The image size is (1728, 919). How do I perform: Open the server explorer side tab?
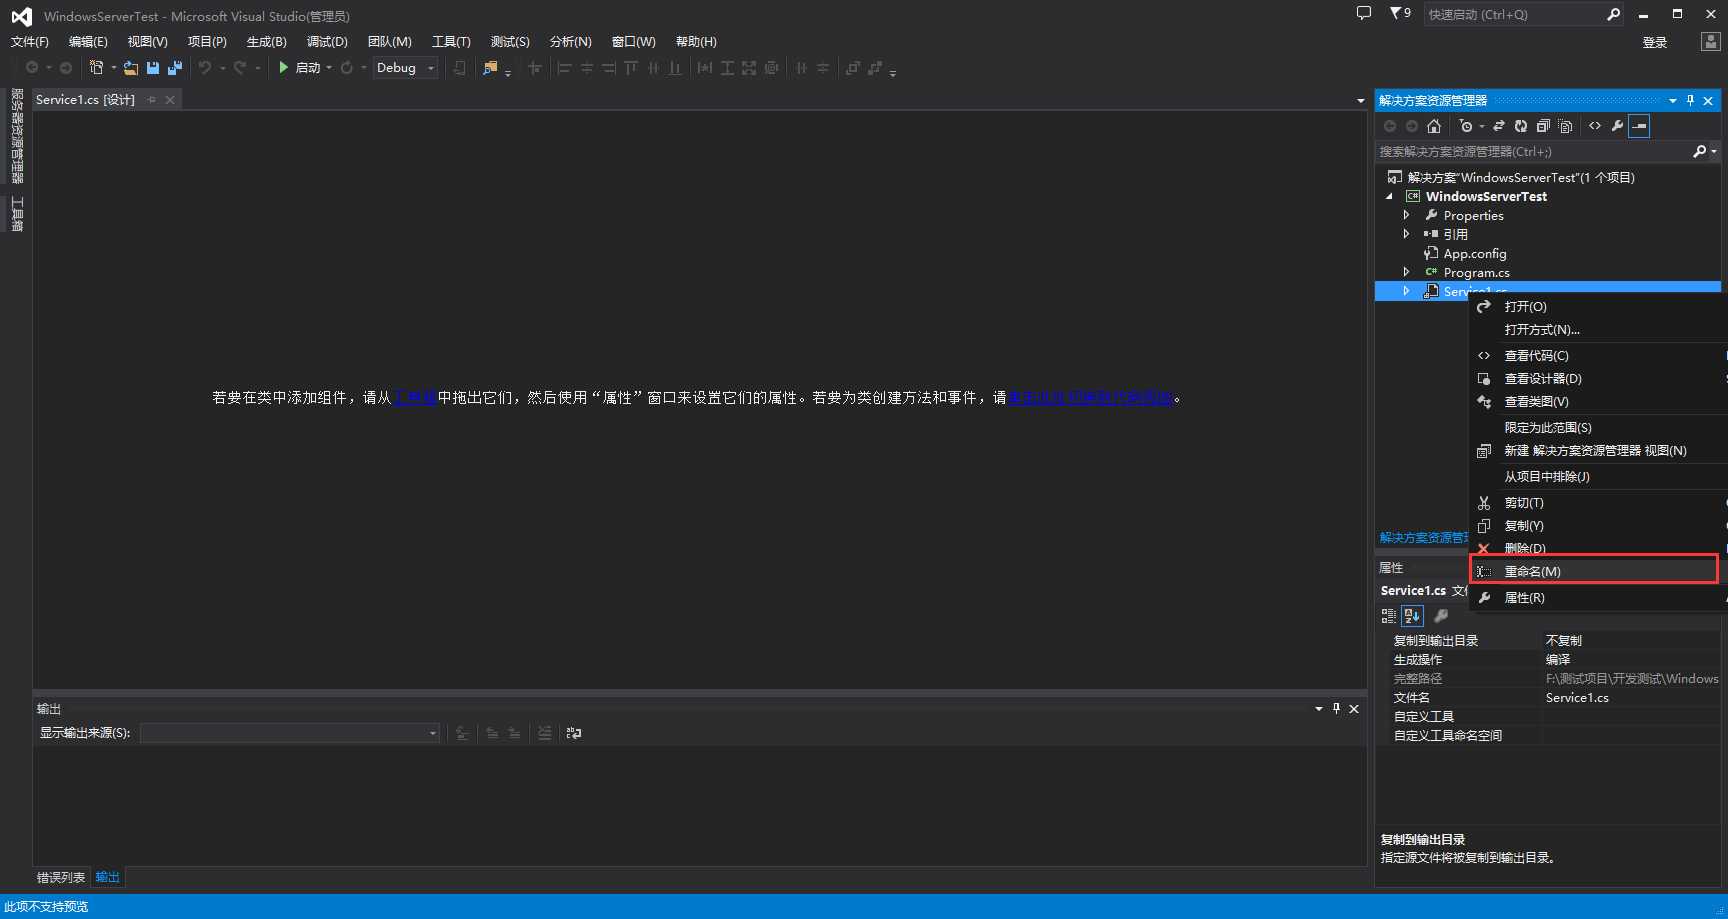[17, 136]
